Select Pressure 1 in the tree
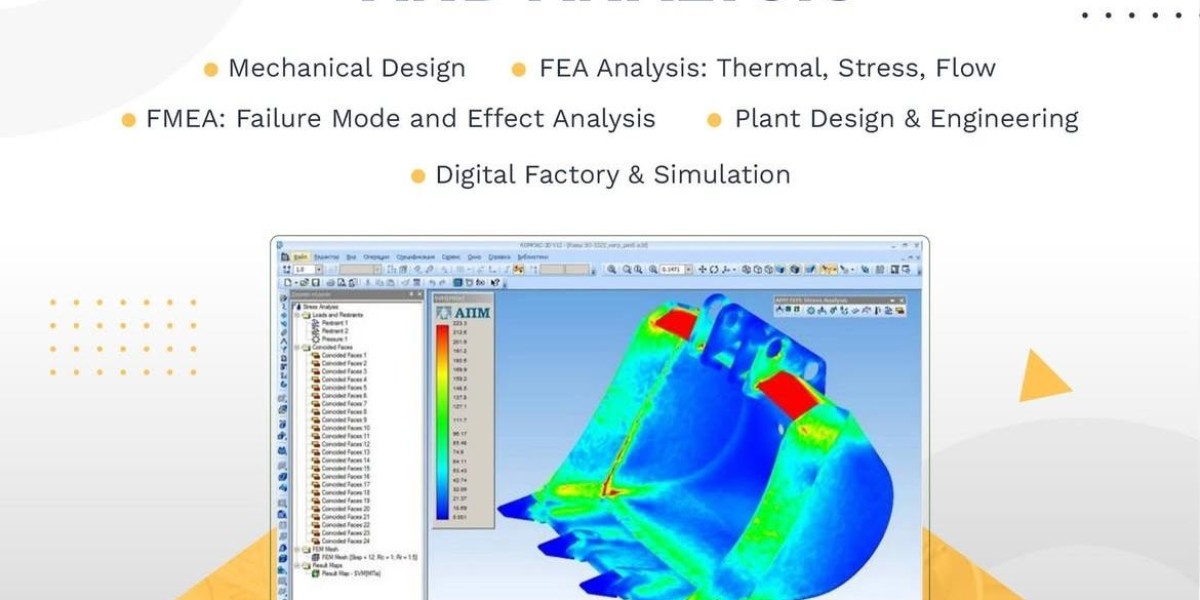 click(x=335, y=339)
